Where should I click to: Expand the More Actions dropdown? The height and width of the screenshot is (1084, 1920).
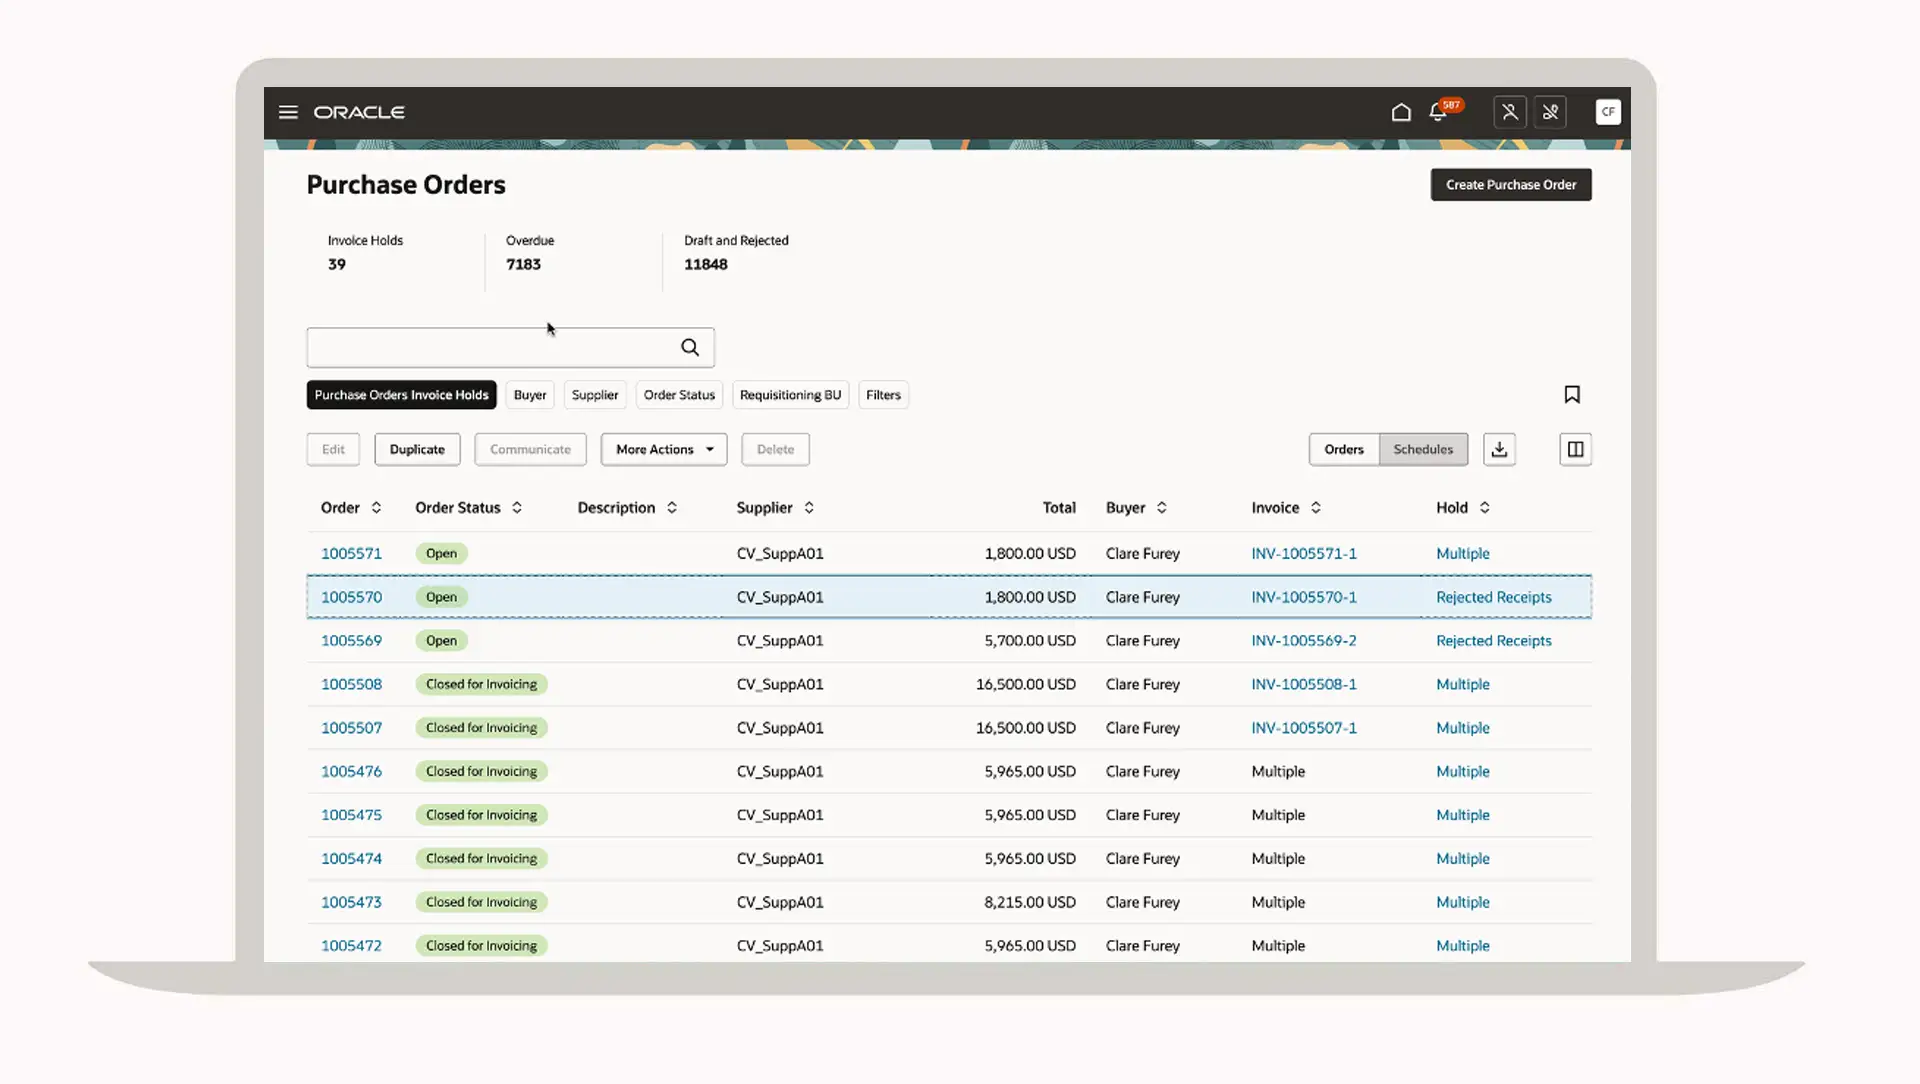tap(664, 450)
